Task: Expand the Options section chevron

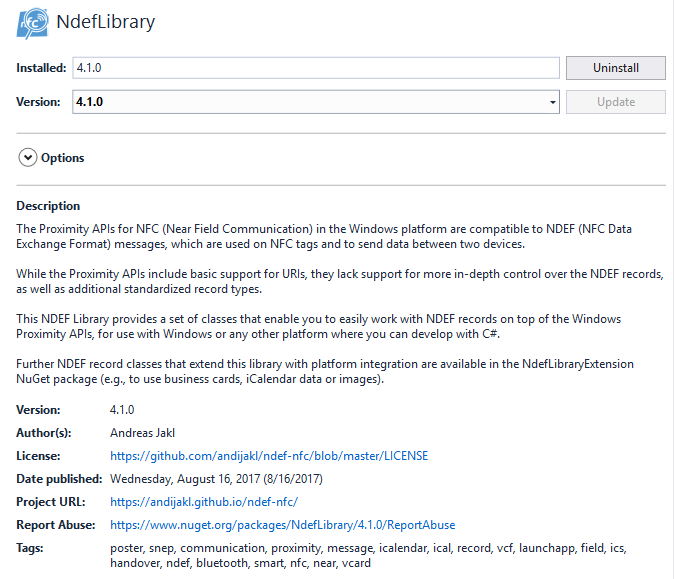Action: [x=28, y=158]
